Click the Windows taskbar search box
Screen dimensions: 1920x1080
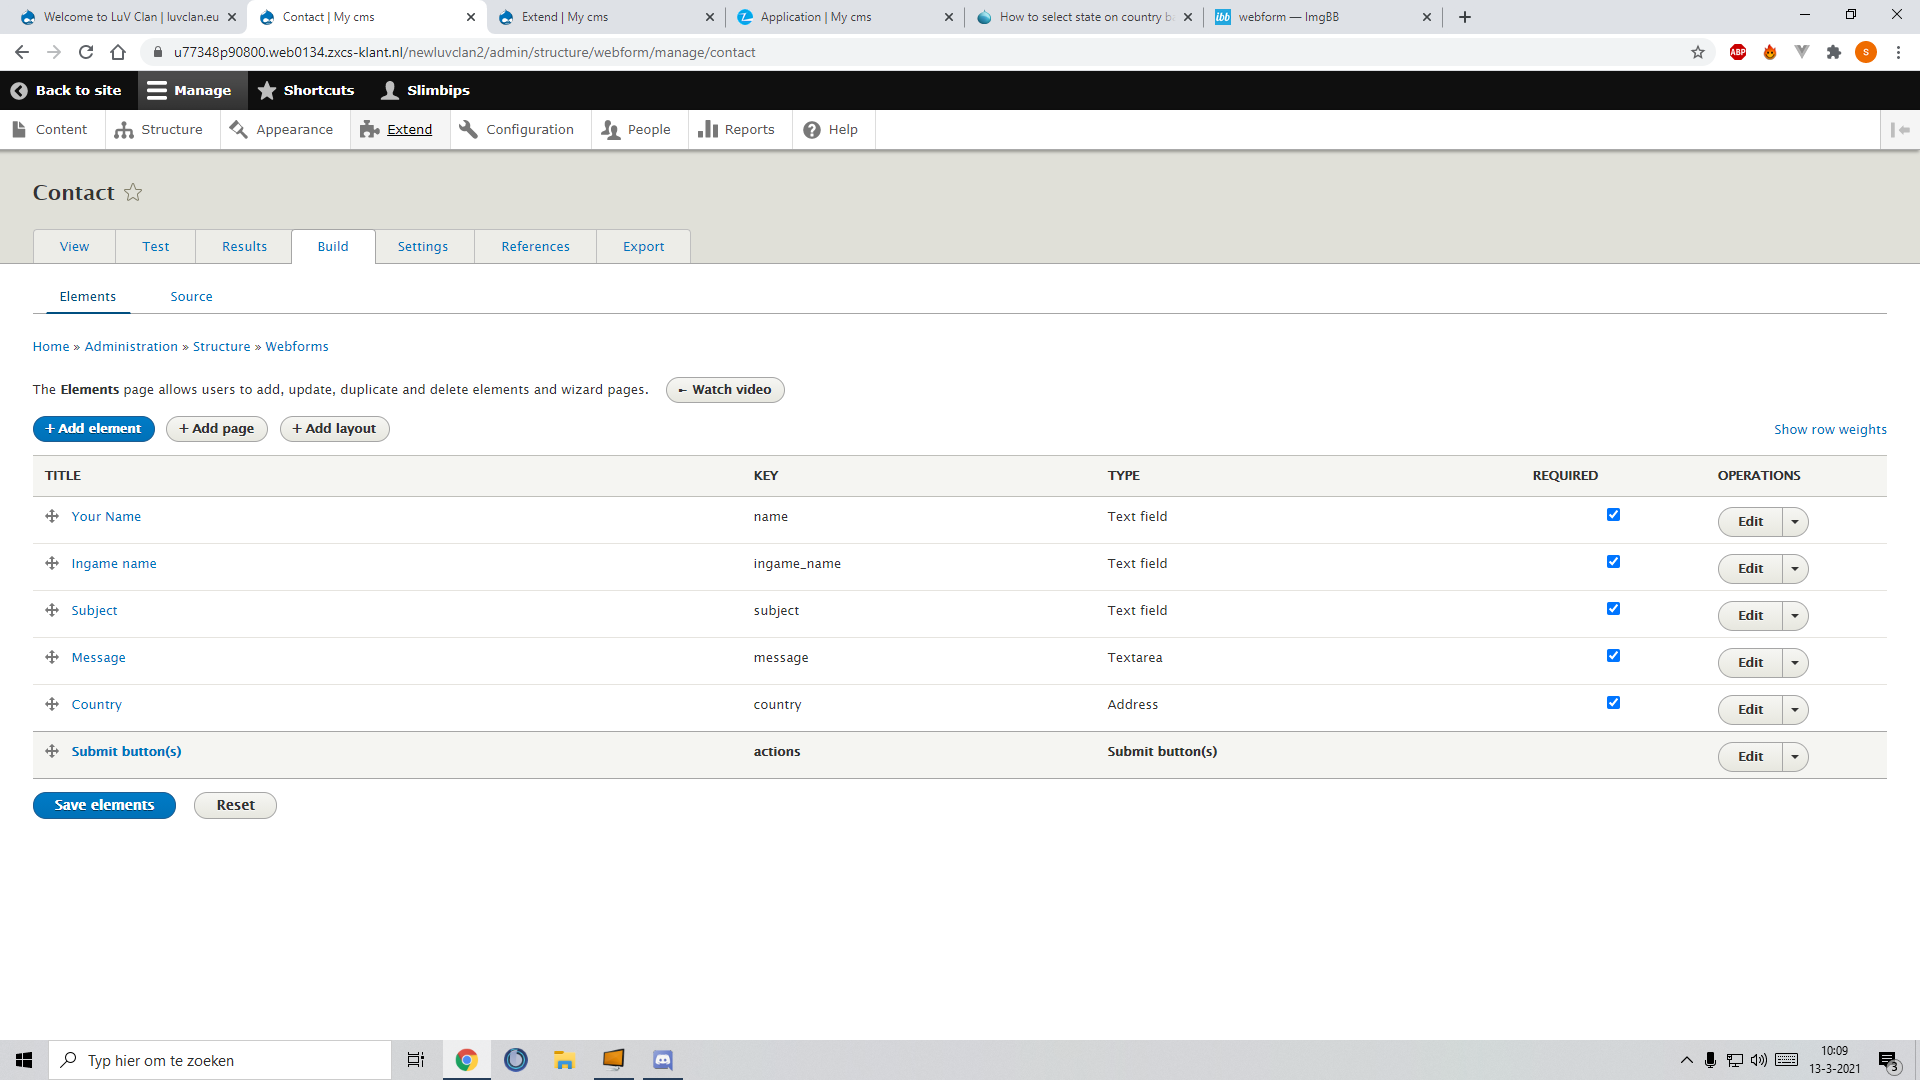[220, 1060]
